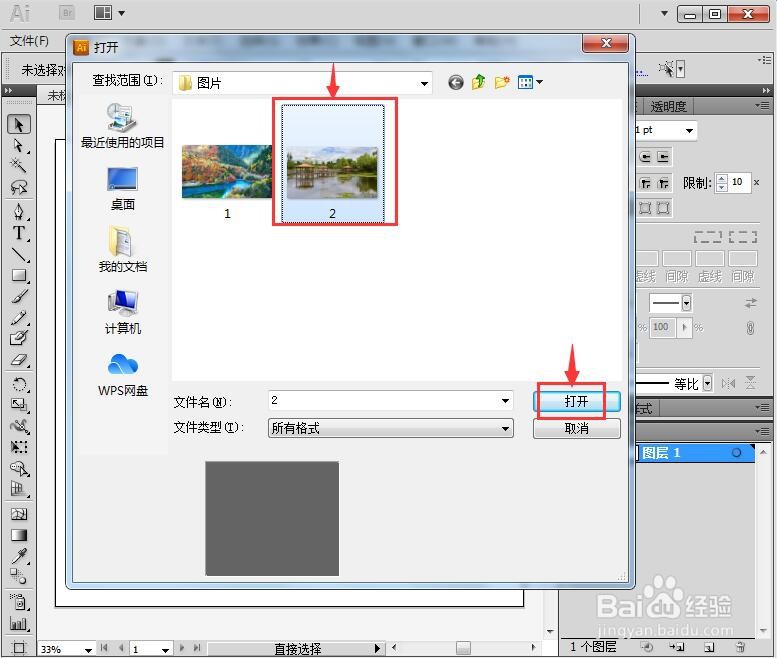
Task: Select image thumbnail named 2
Action: coord(333,164)
